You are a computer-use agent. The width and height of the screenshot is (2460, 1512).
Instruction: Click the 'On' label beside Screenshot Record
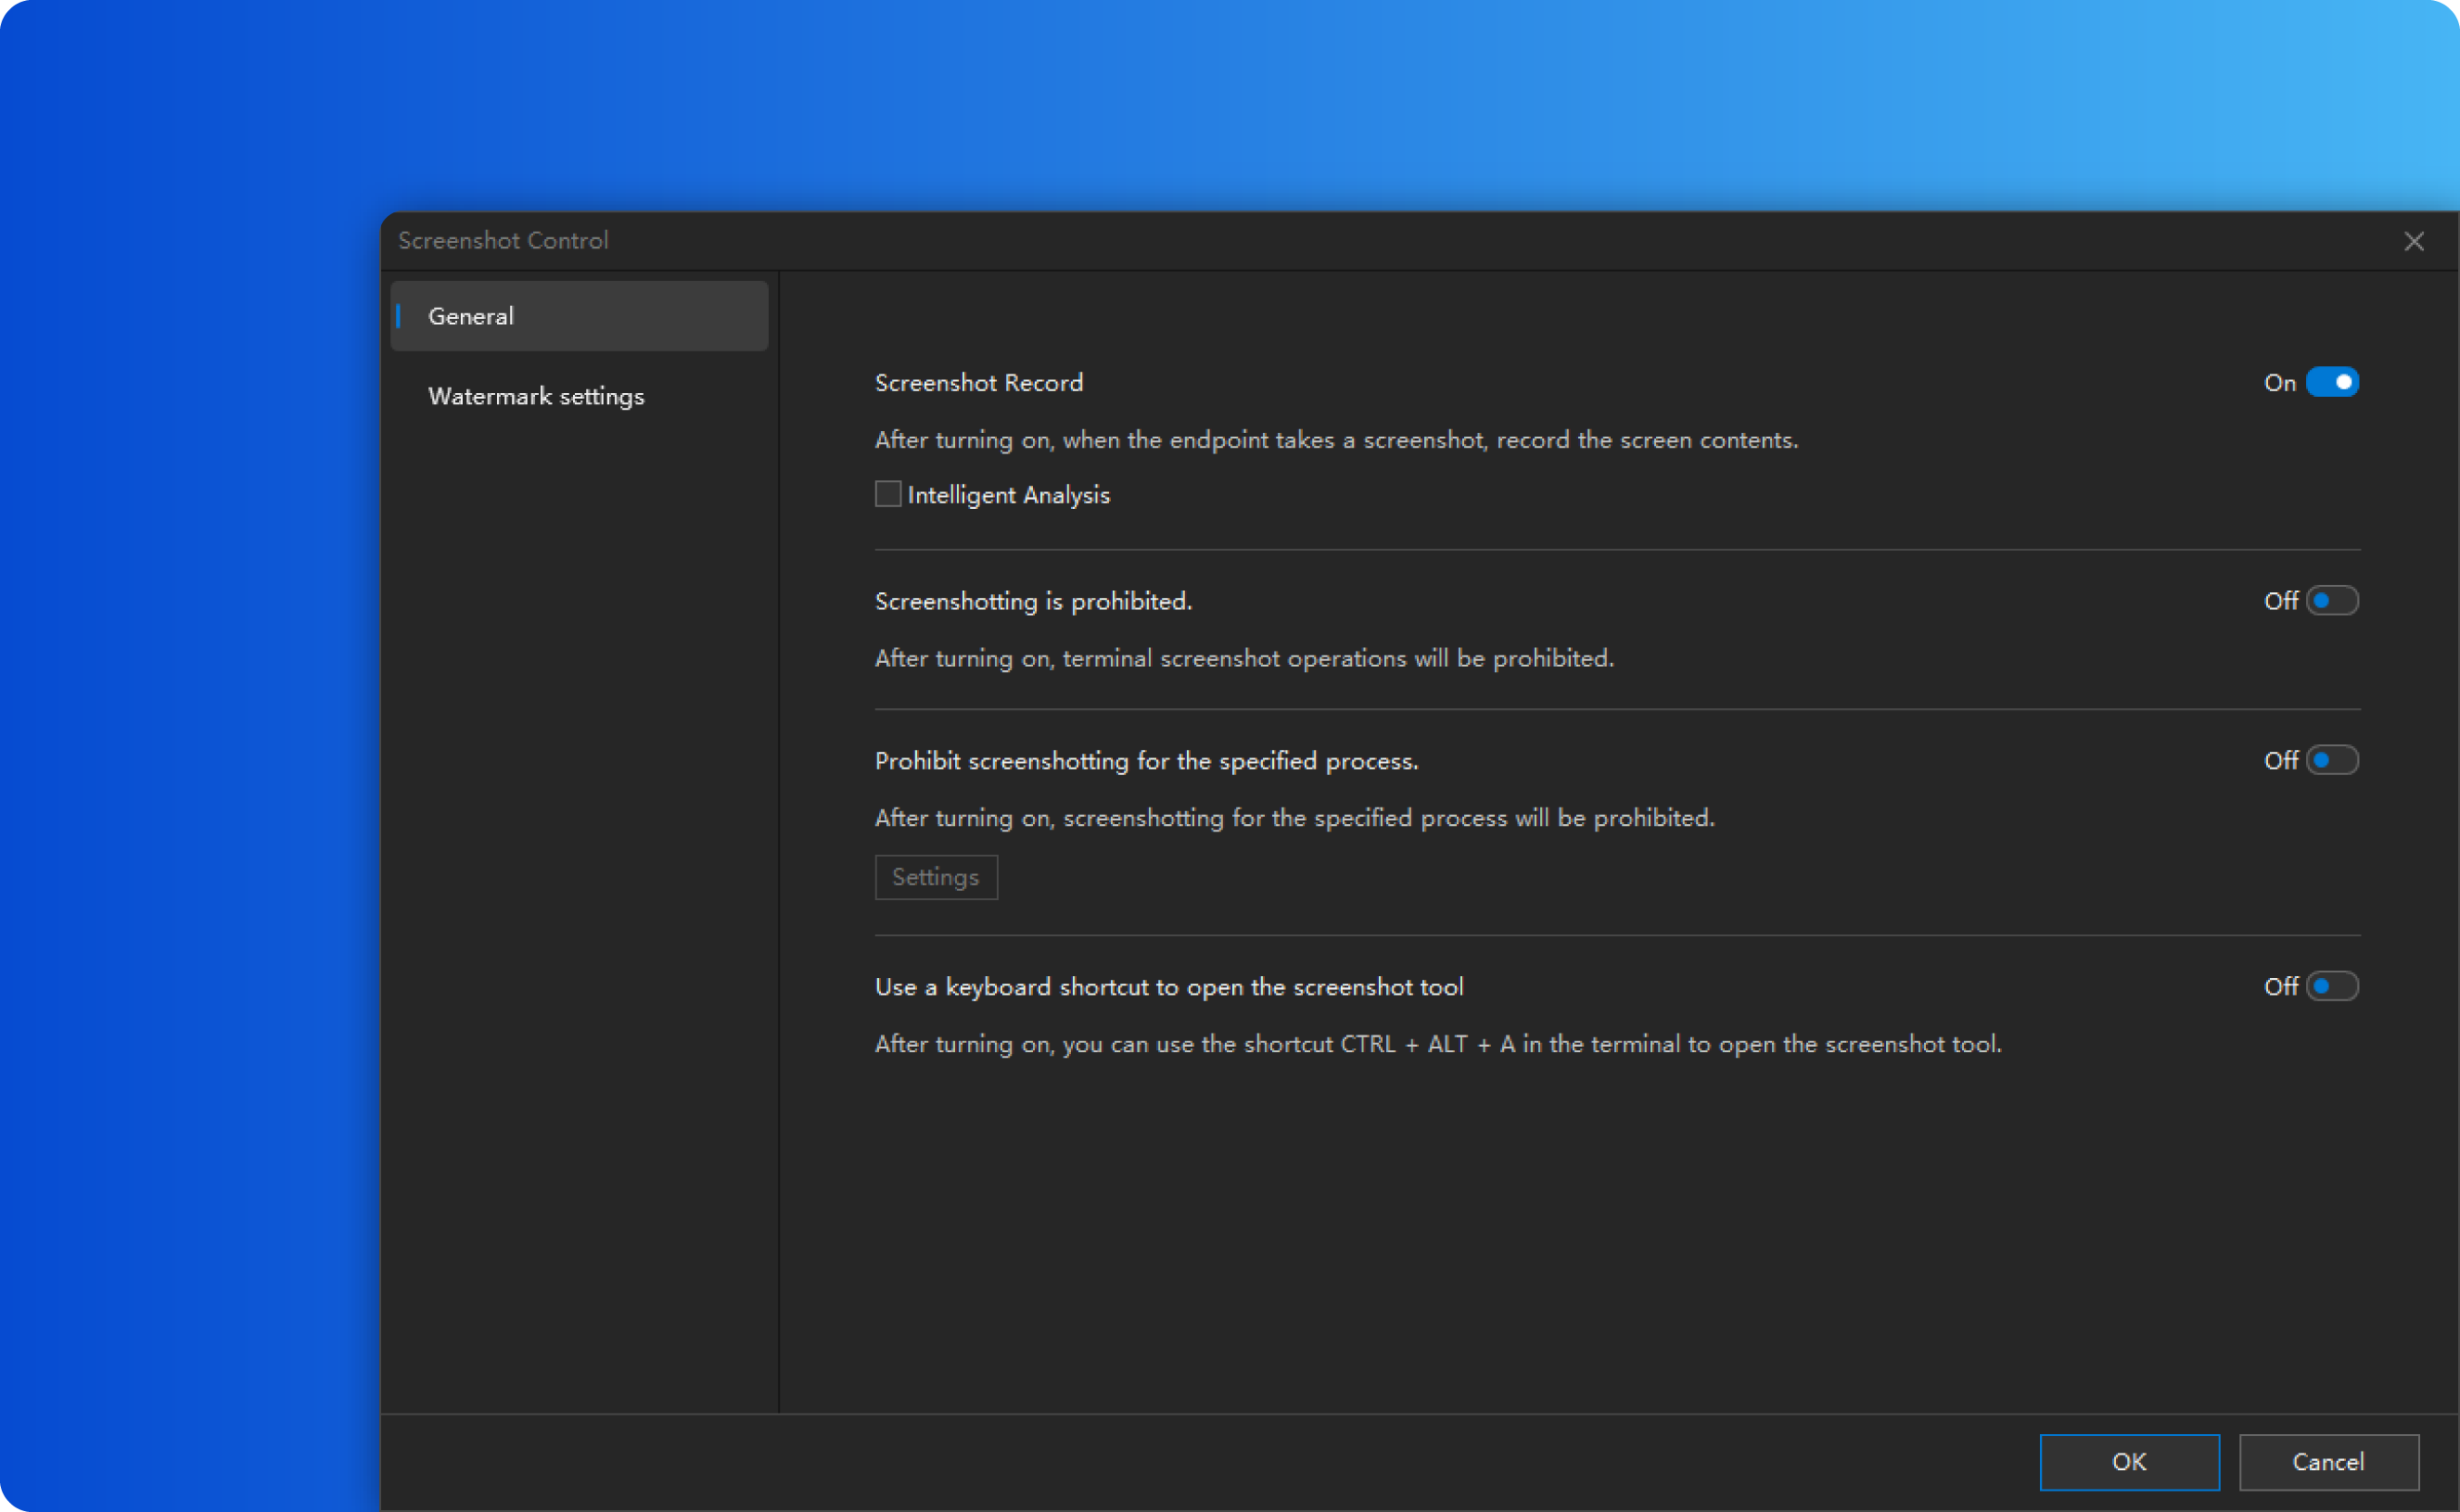[2279, 383]
